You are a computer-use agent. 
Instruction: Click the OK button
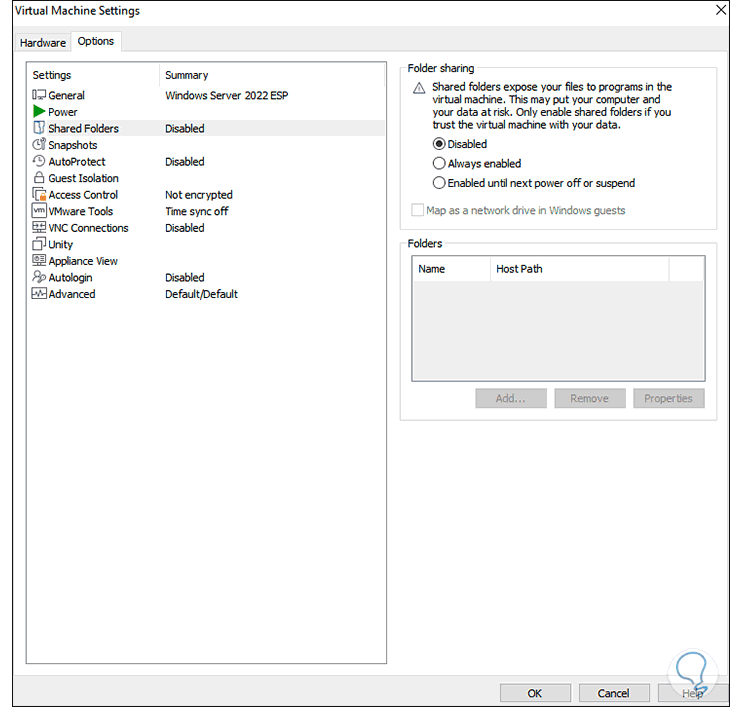click(535, 693)
